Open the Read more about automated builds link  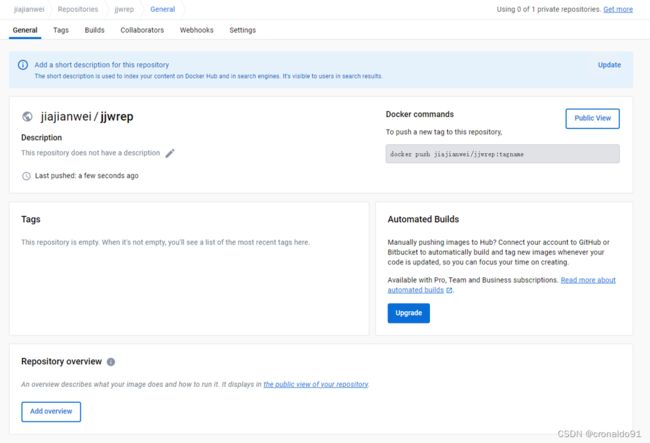pos(502,285)
